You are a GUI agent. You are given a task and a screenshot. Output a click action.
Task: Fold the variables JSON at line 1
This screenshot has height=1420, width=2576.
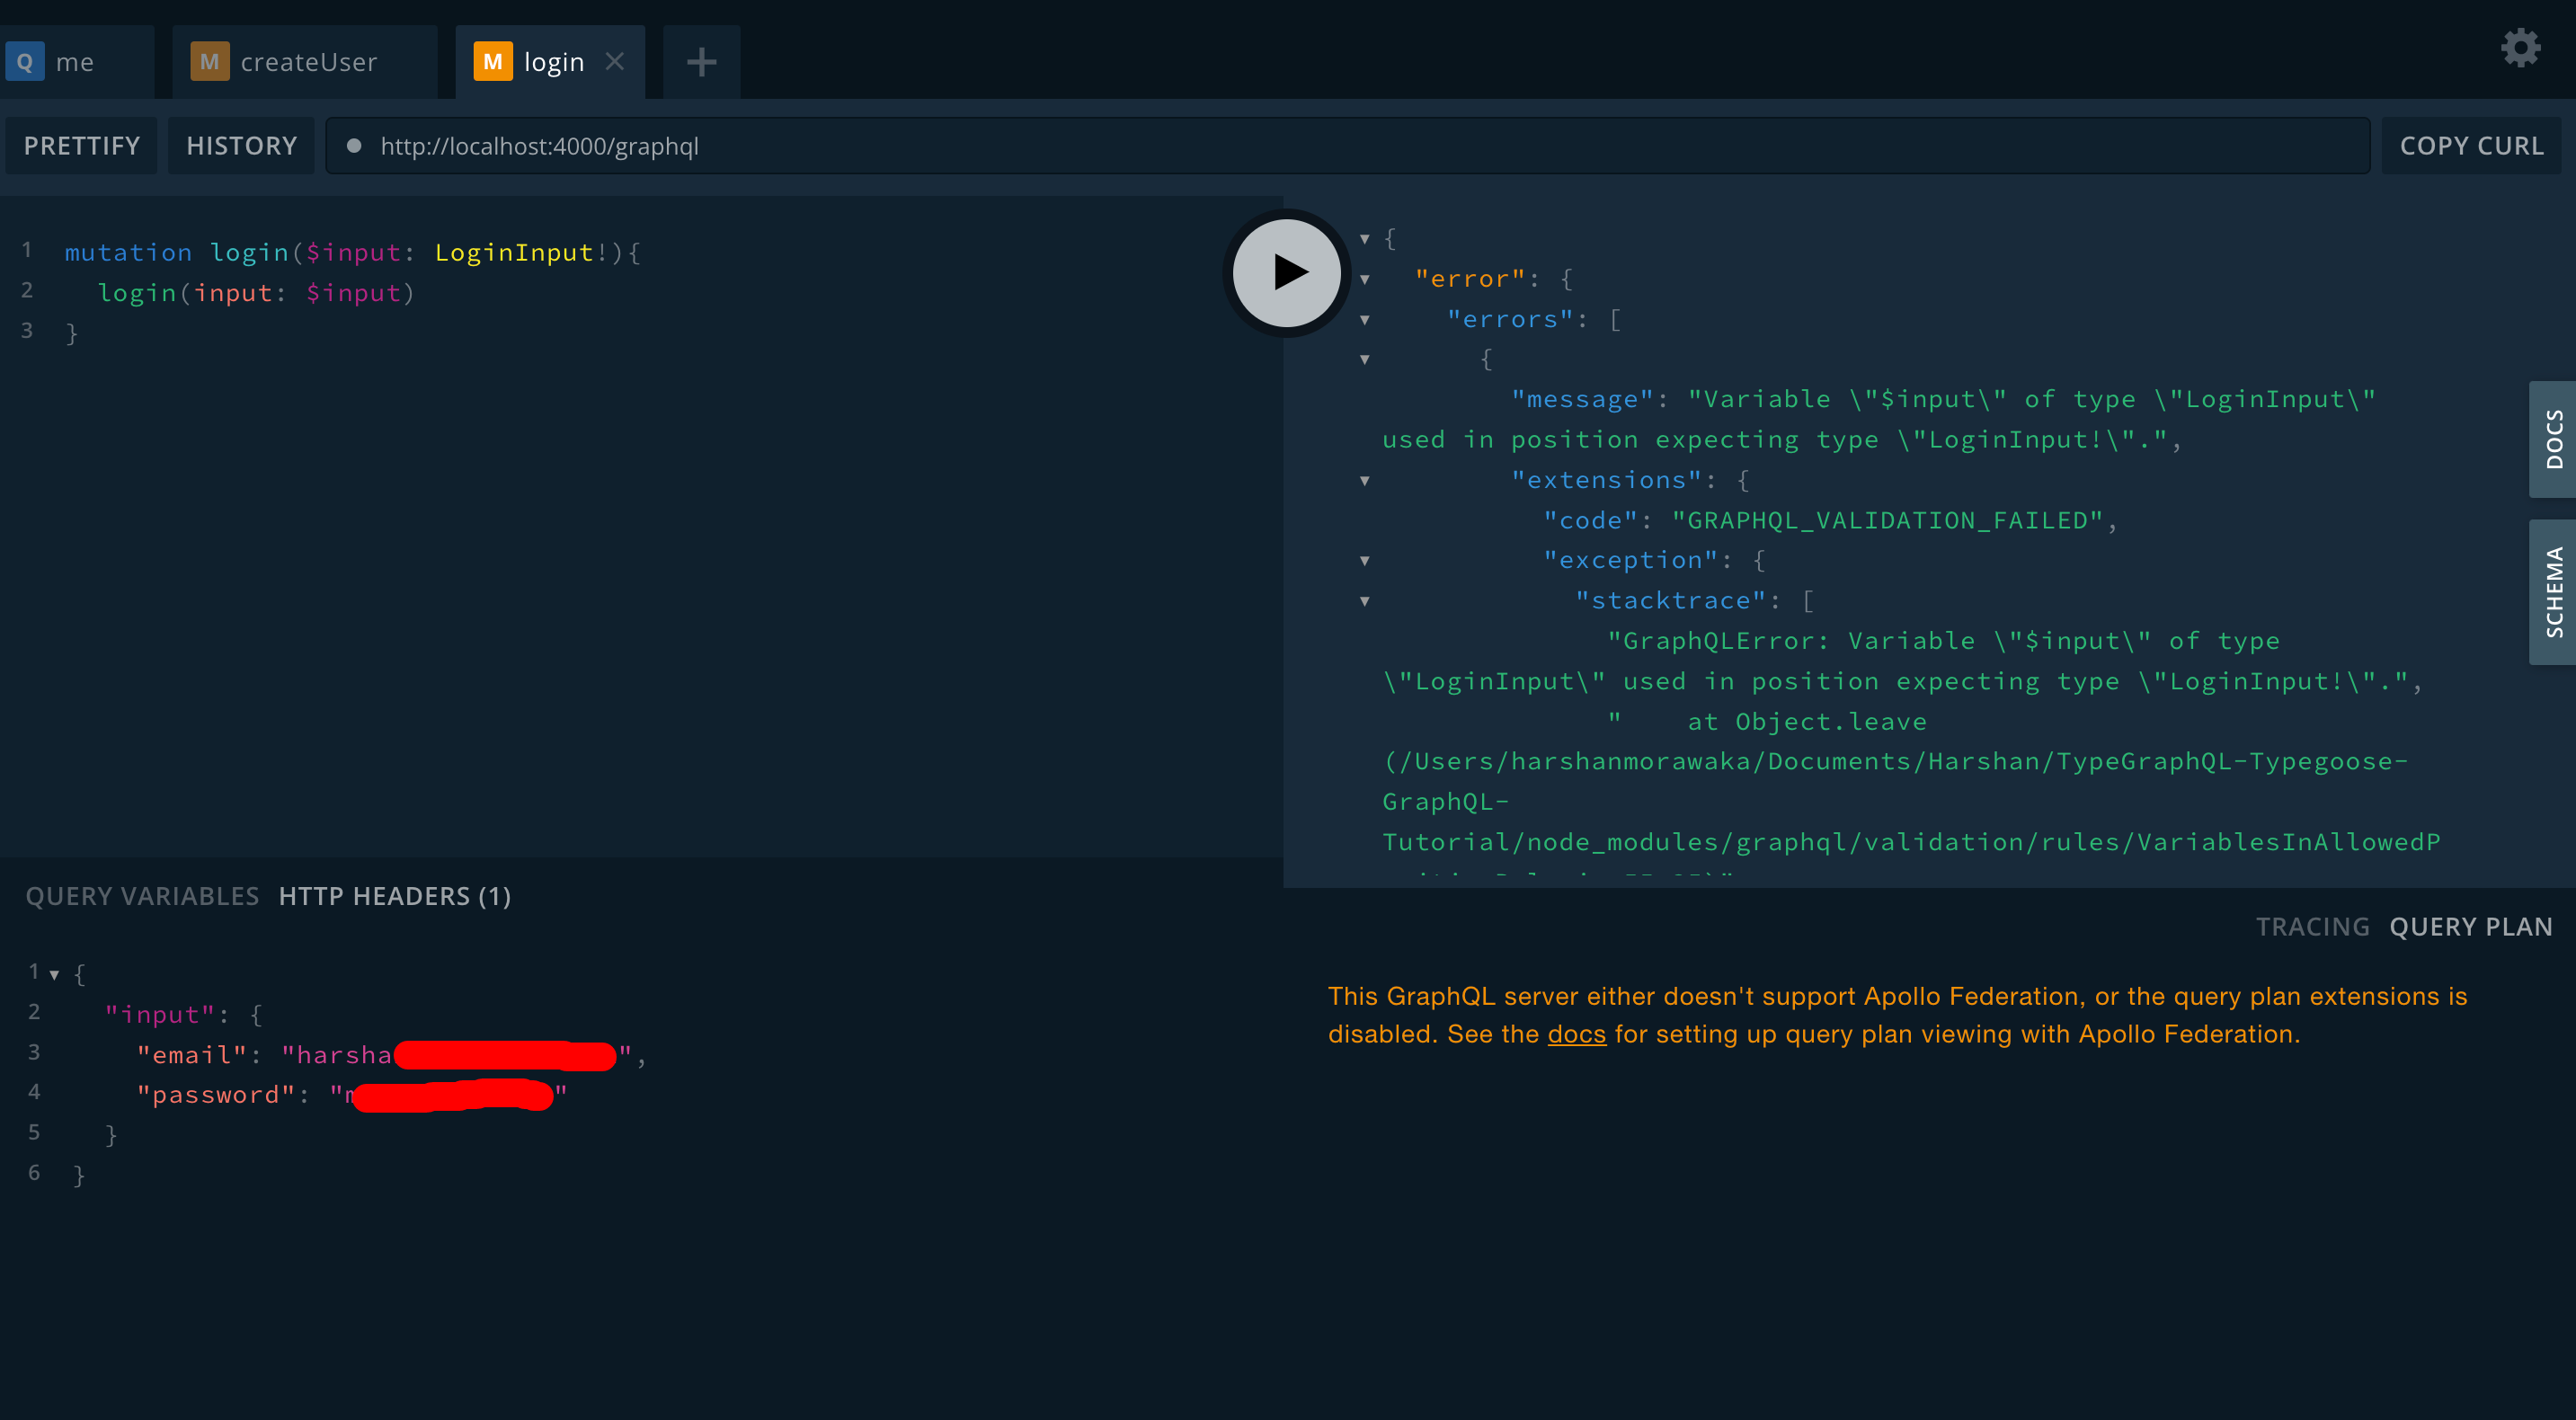(55, 974)
